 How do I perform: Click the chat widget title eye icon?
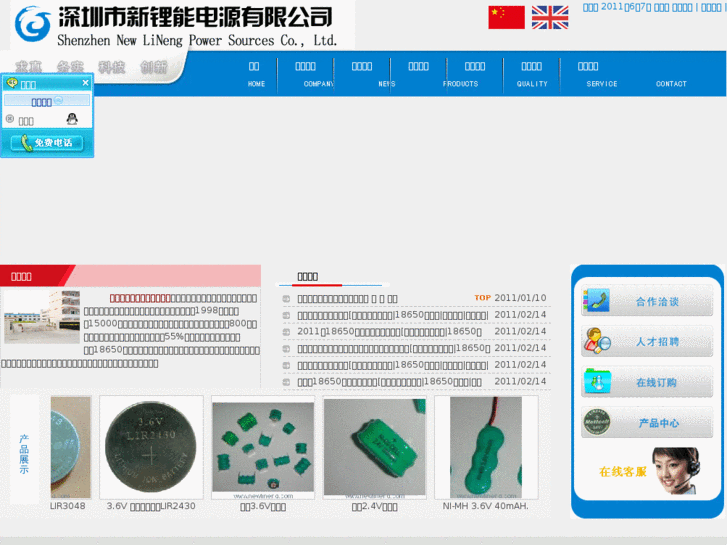[x=12, y=83]
